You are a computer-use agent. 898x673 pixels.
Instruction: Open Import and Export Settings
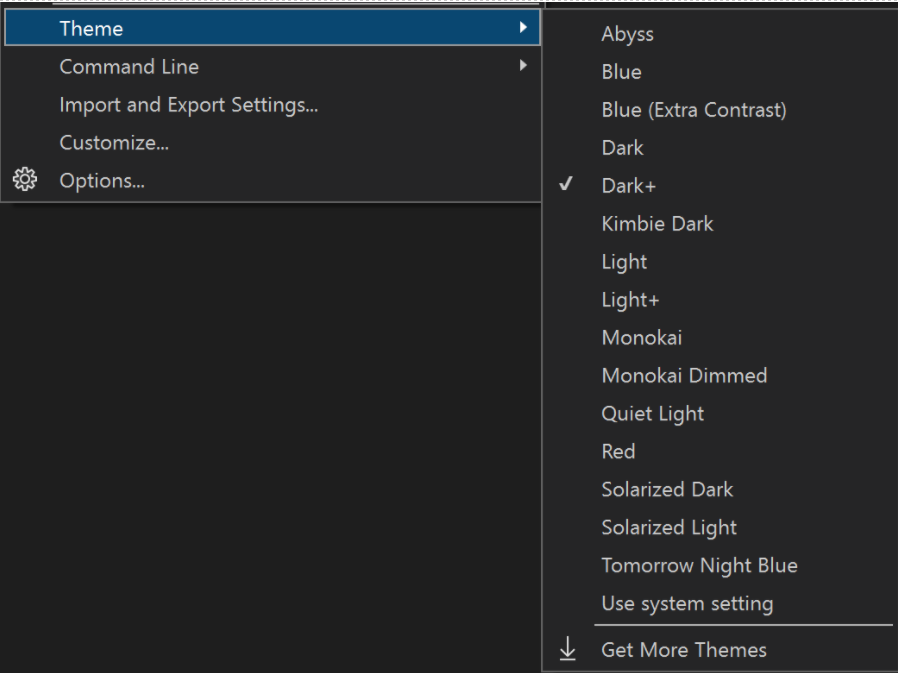click(x=188, y=105)
